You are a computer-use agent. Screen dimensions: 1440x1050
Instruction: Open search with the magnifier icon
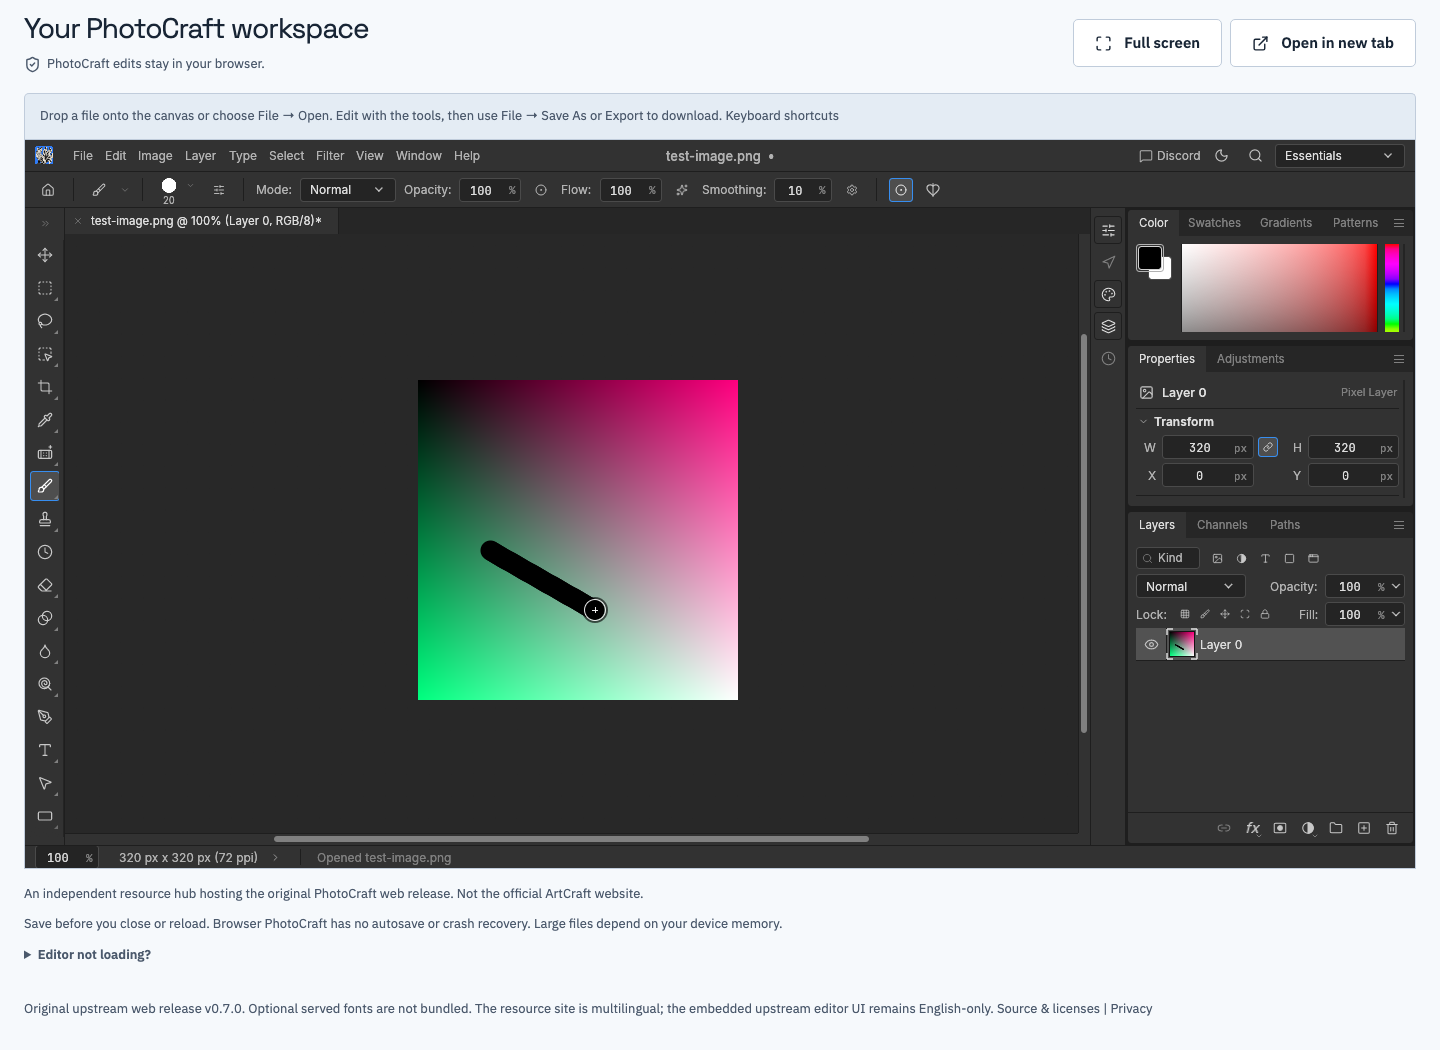click(1255, 156)
